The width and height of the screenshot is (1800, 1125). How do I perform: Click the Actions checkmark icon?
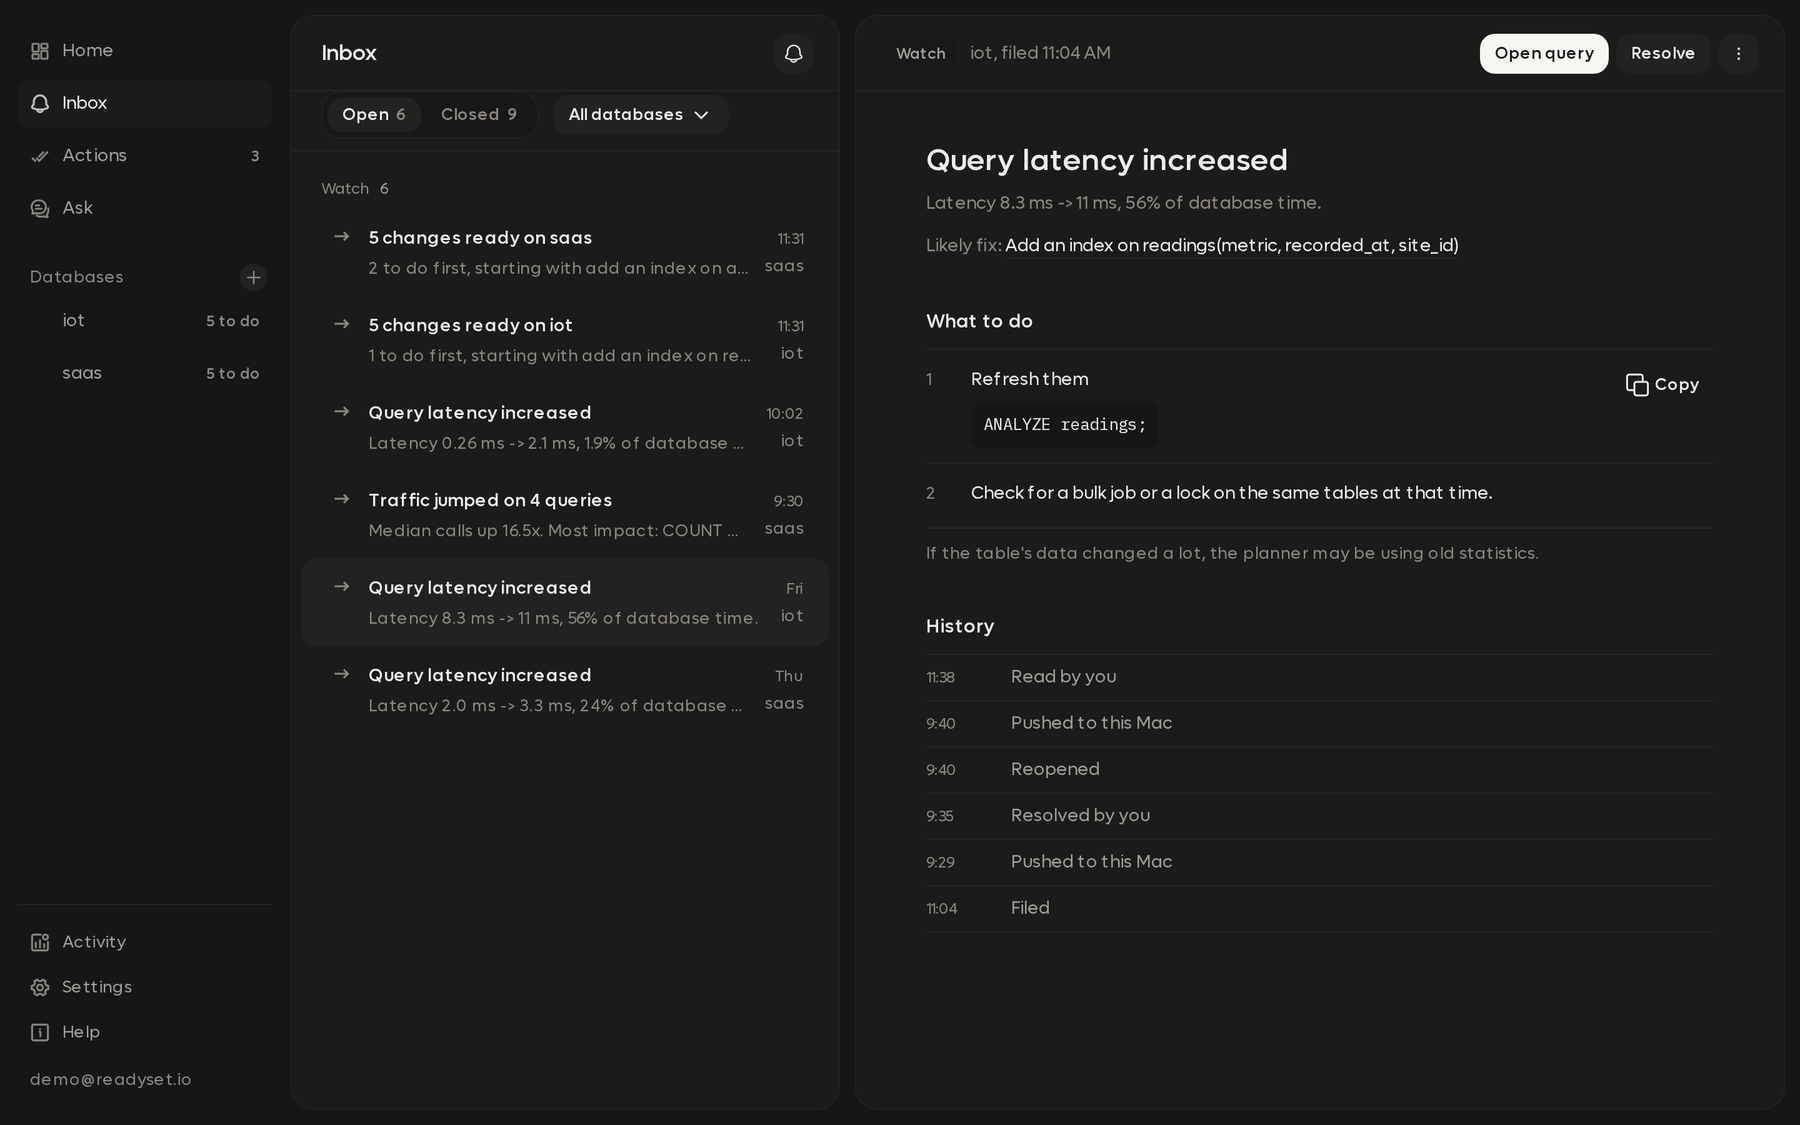(40, 156)
